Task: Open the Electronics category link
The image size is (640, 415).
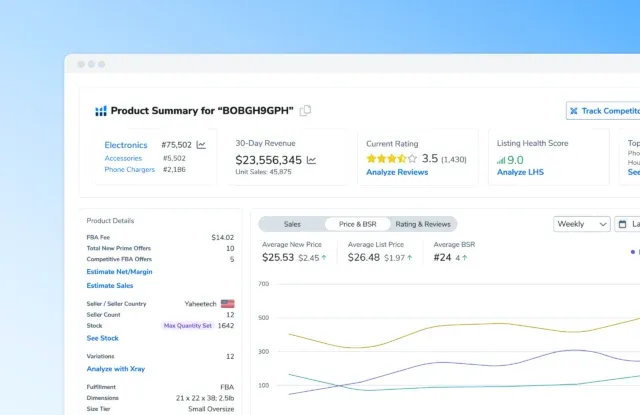Action: pyautogui.click(x=126, y=145)
